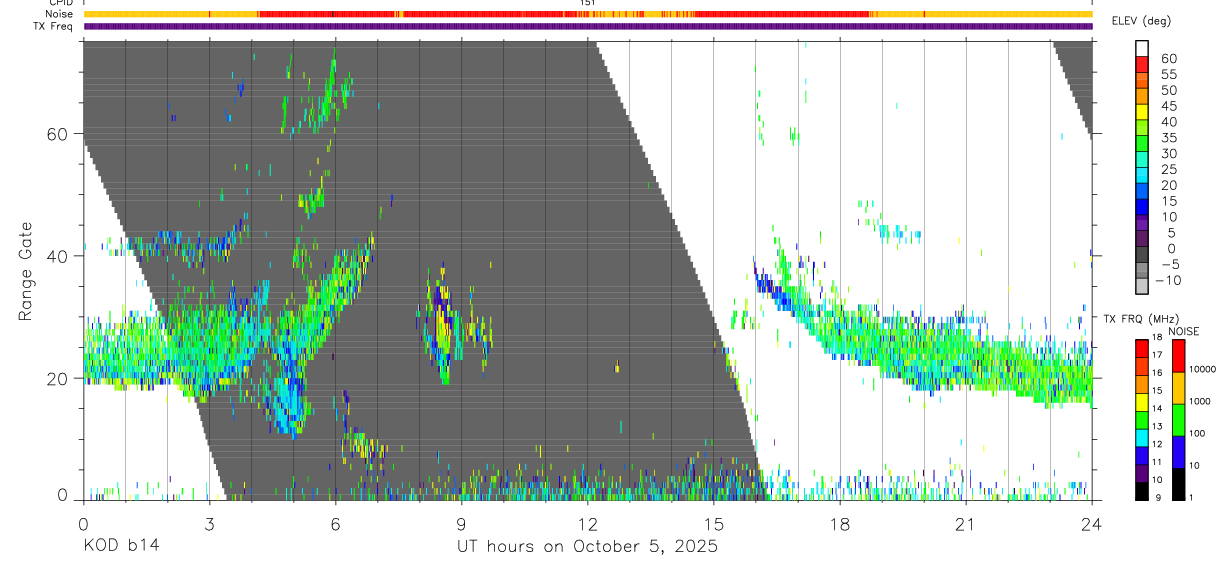Click noise legend value '1000'
Screen dimensions: 1228x567
[1204, 402]
